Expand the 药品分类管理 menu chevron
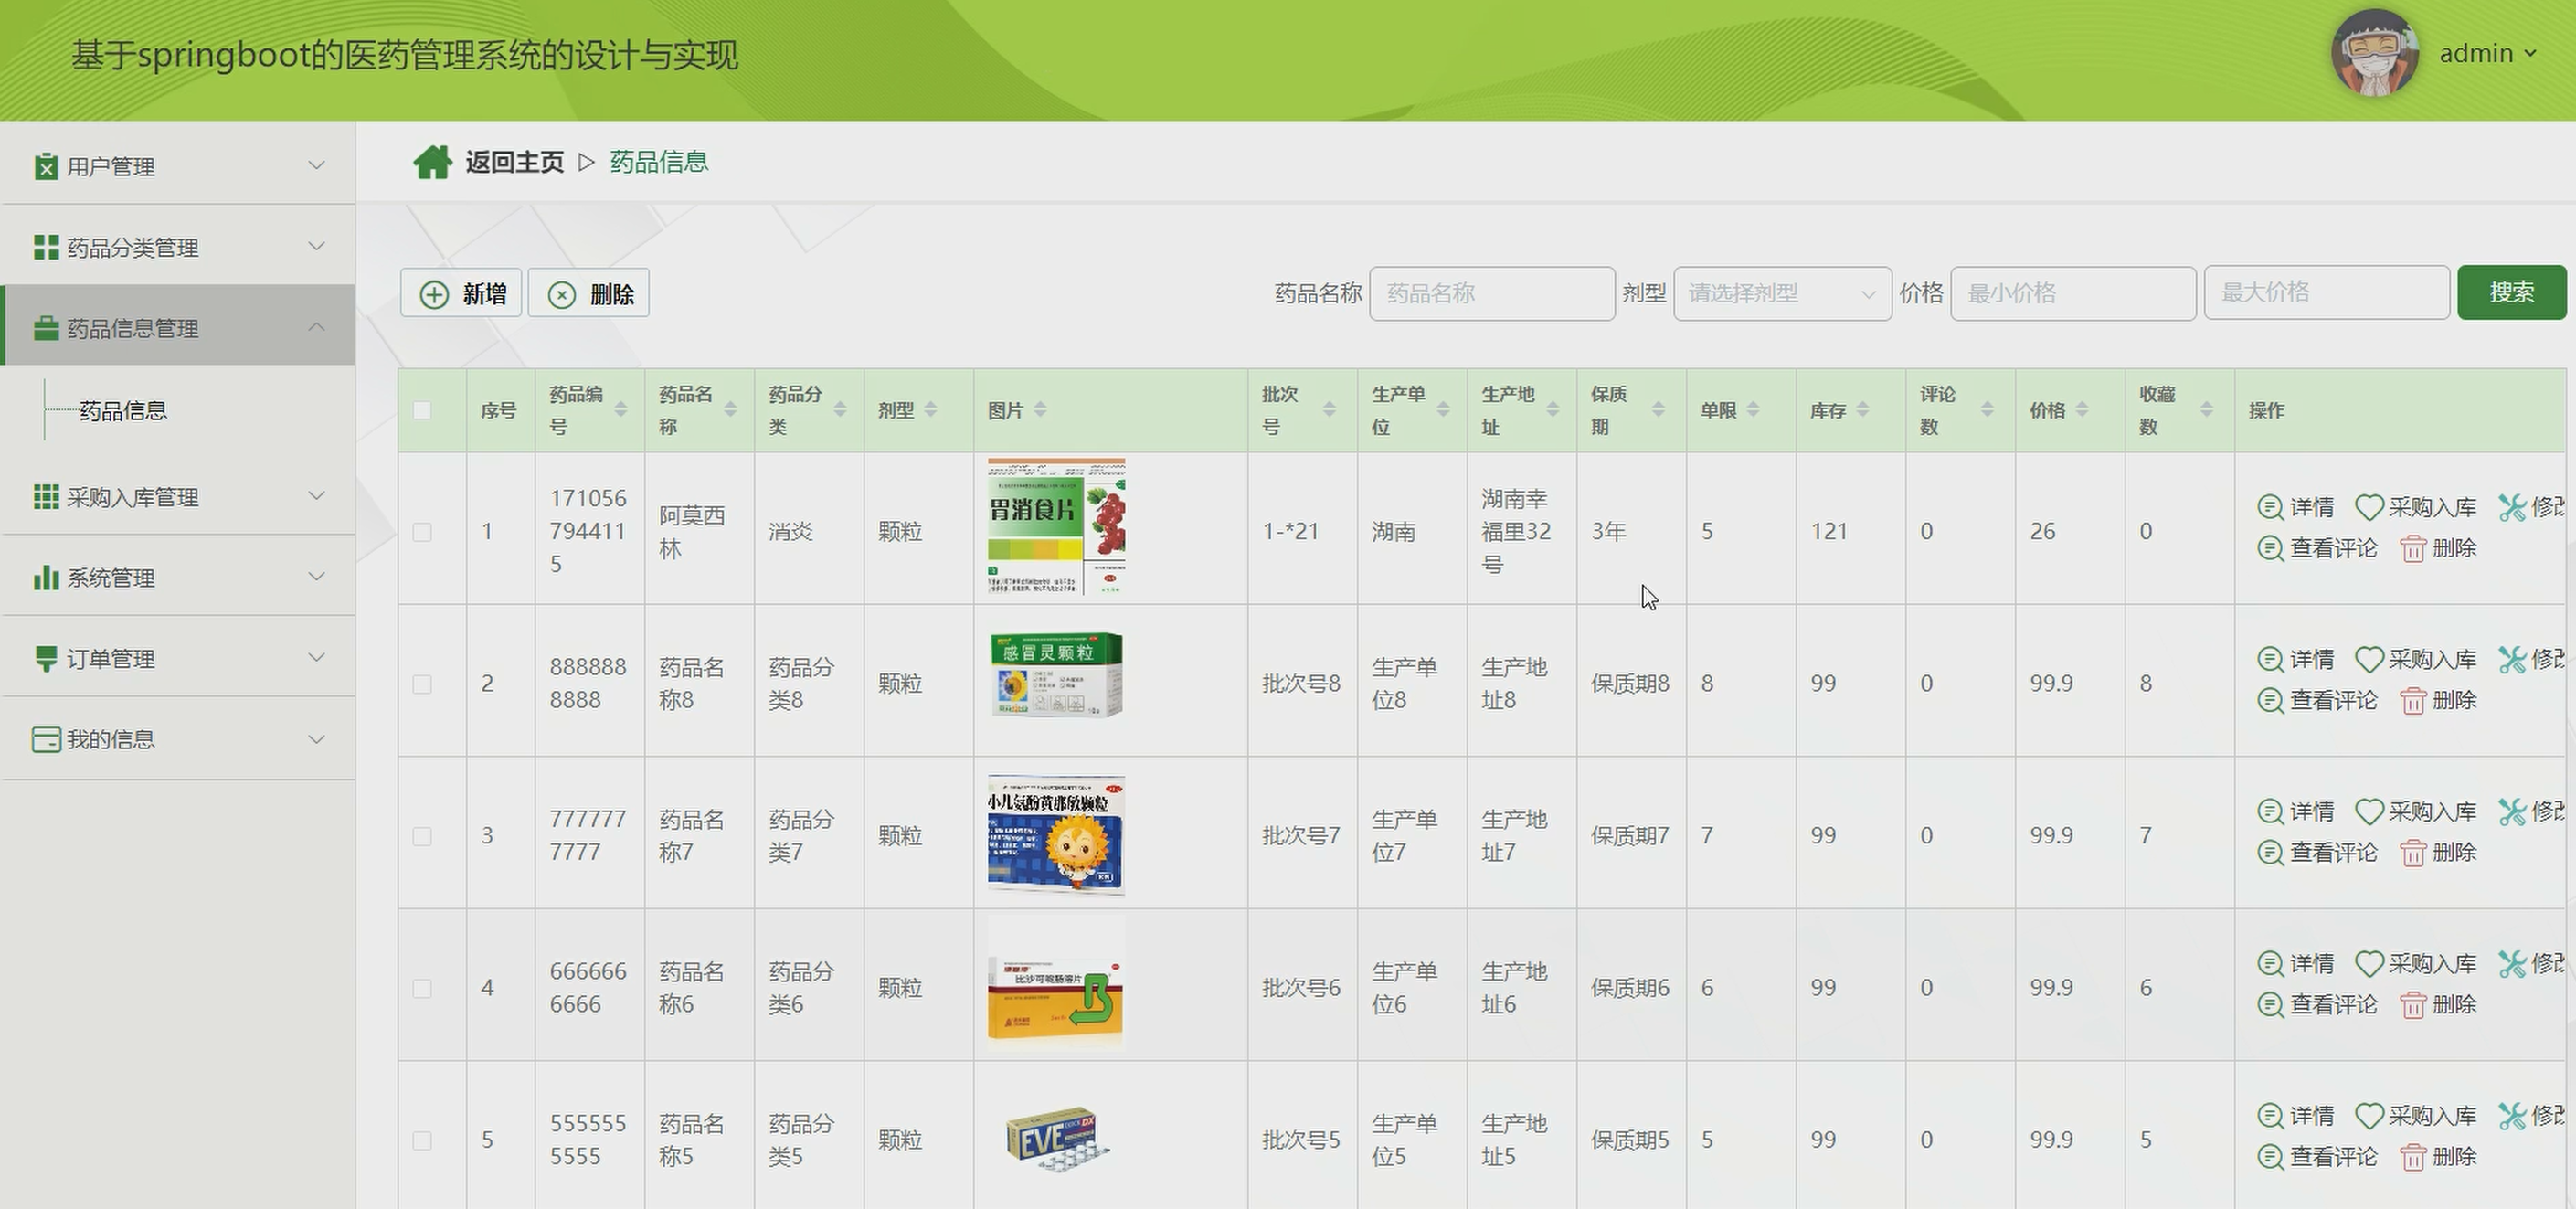Screen dimensions: 2576x1209 tap(316, 246)
